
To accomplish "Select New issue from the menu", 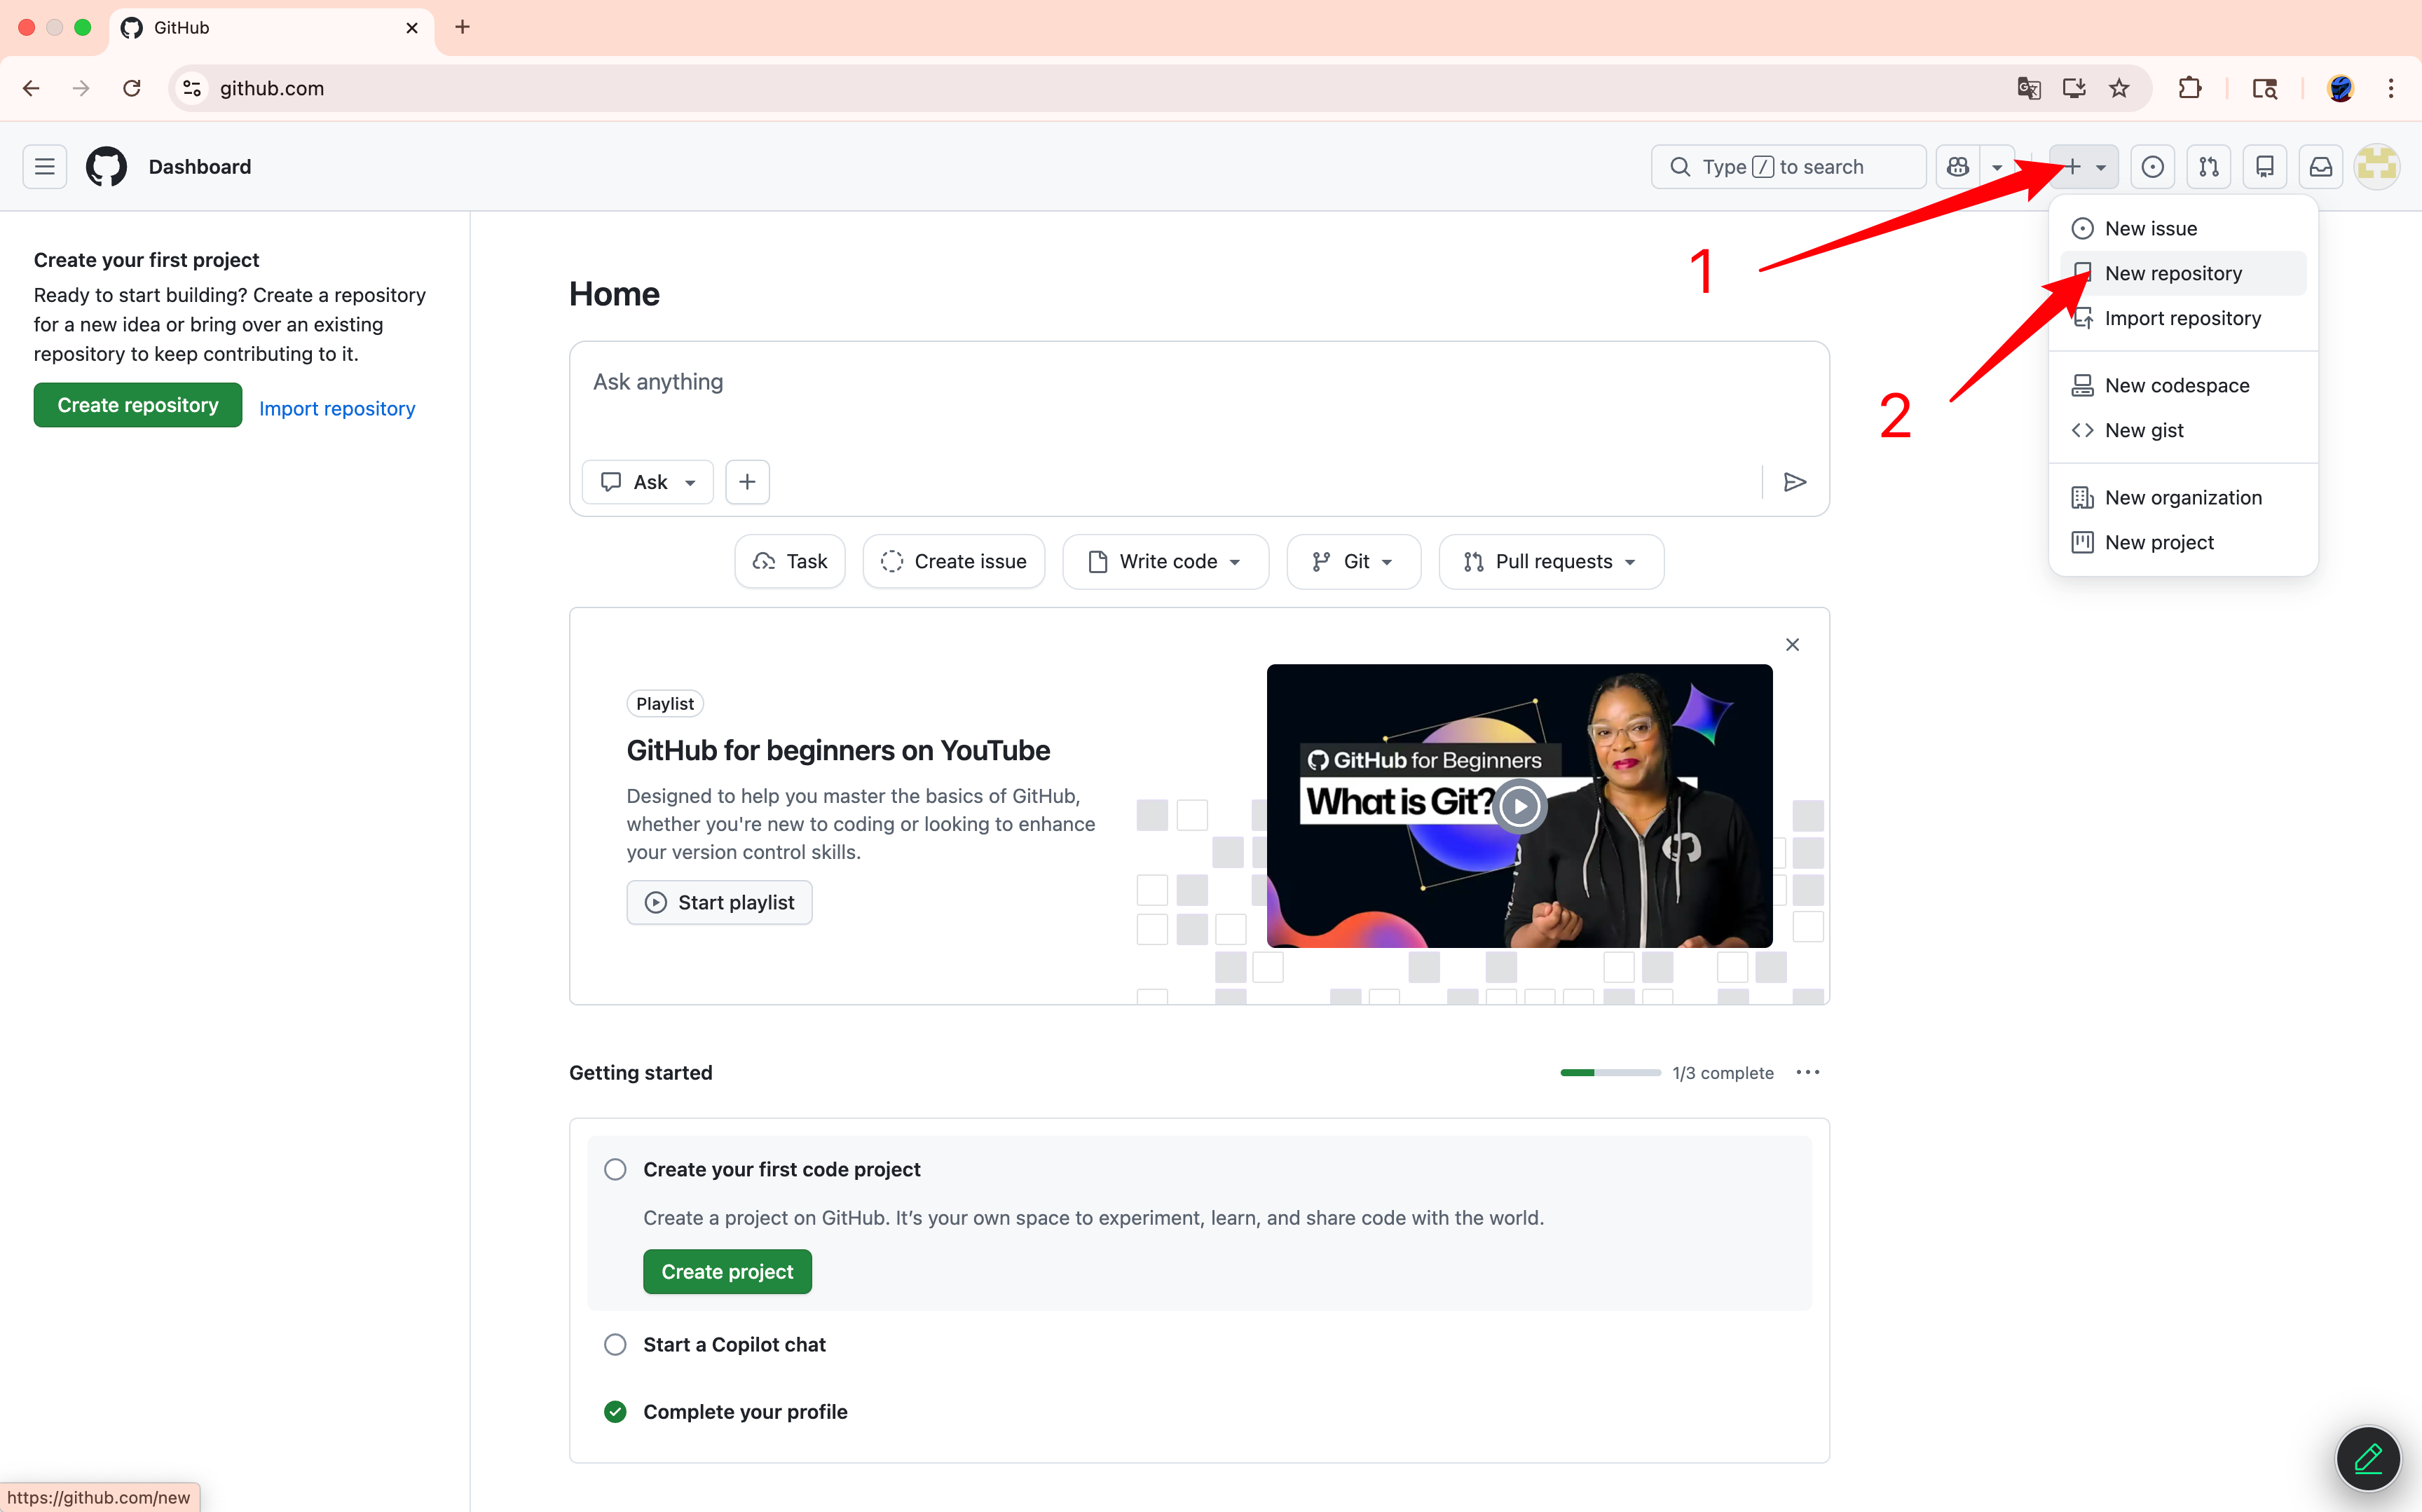I will (2183, 228).
